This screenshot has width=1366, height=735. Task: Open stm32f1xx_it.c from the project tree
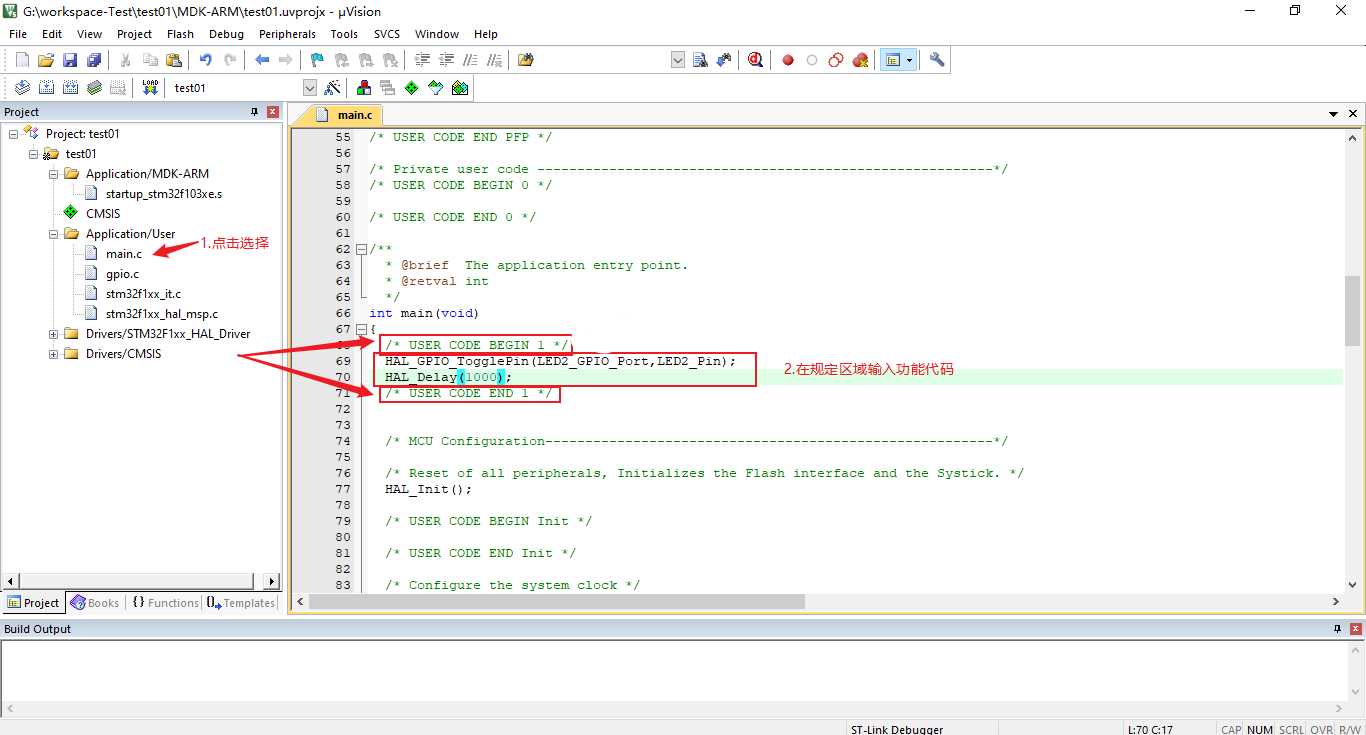click(143, 294)
